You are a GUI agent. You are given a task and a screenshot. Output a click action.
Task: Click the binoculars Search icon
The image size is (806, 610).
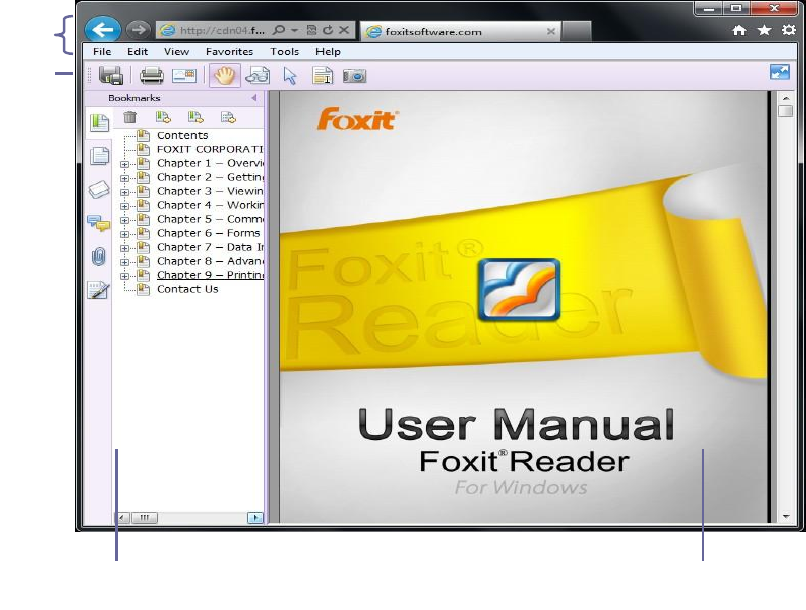point(258,76)
